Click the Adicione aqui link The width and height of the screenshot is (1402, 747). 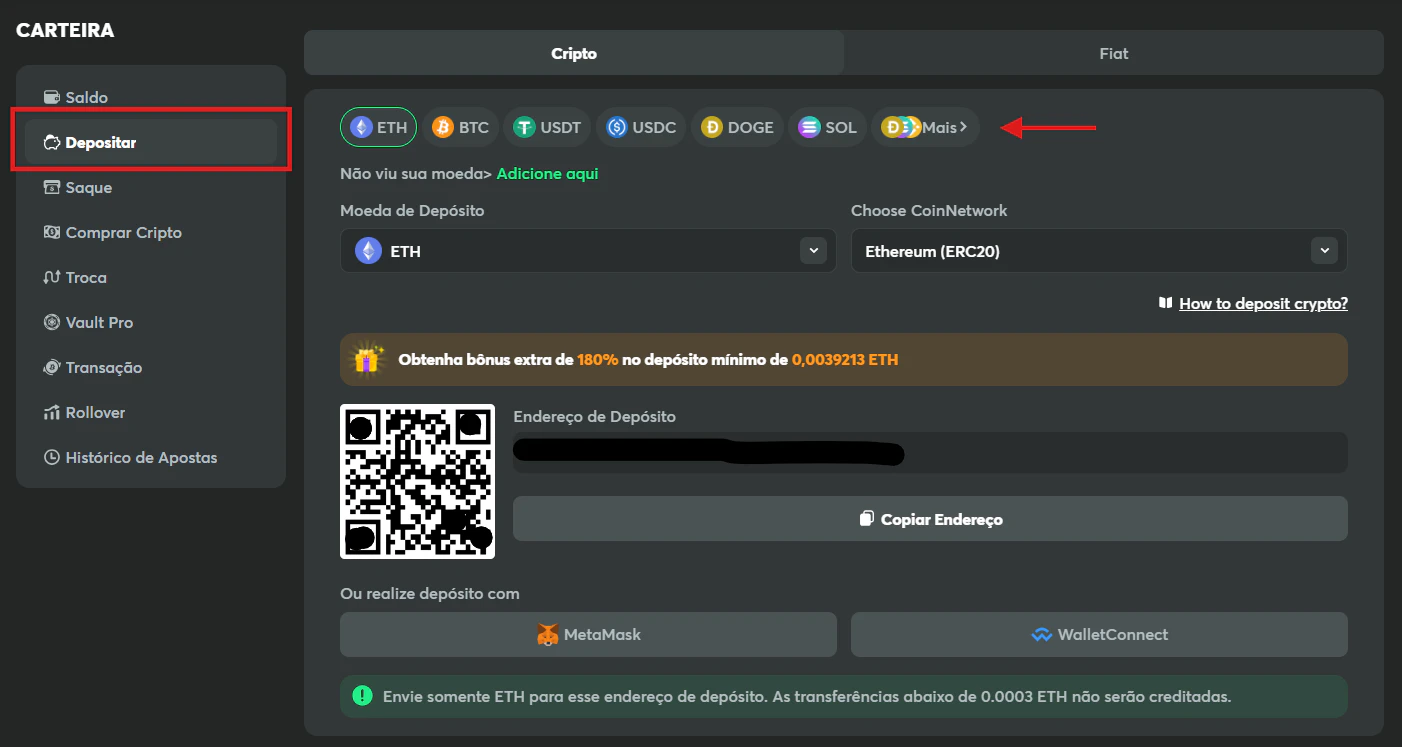547,174
